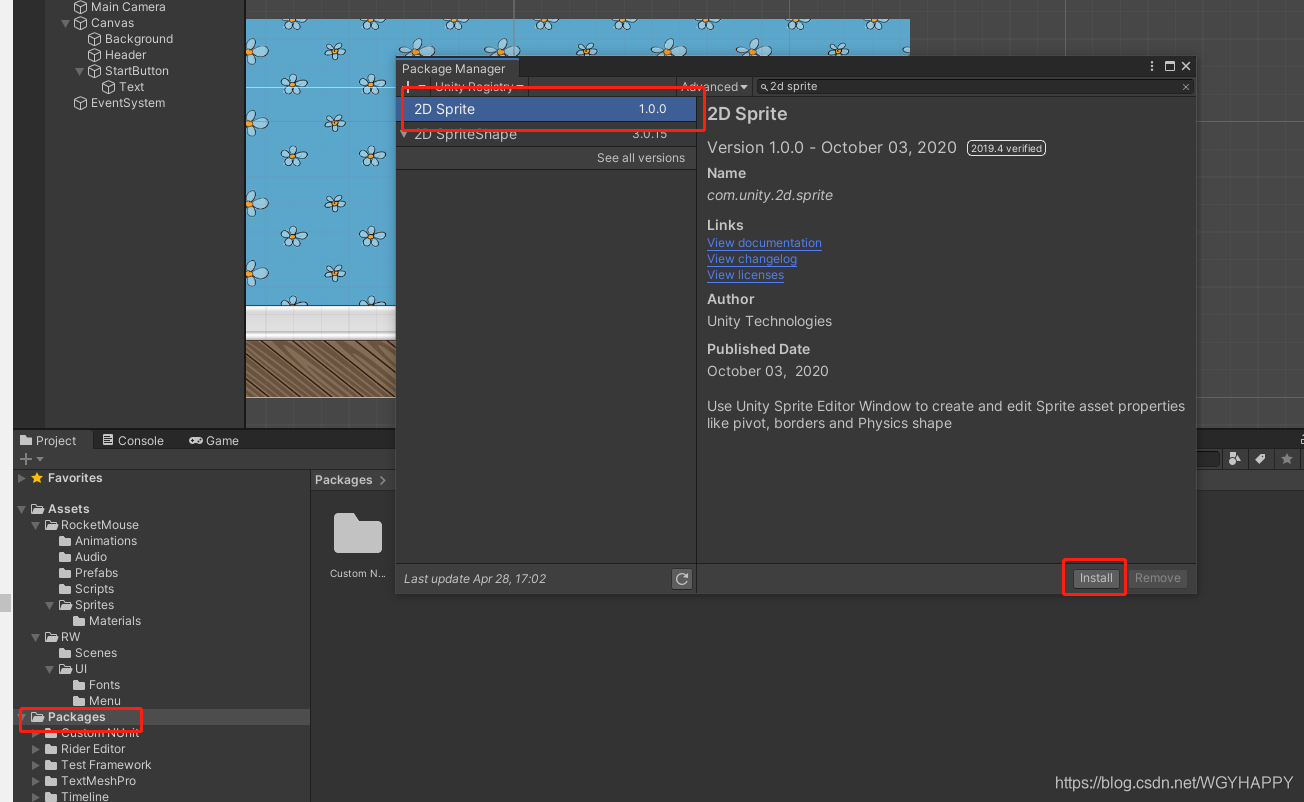This screenshot has height=802, width=1304.
Task: Open search by label tag icon
Action: coord(1260,458)
